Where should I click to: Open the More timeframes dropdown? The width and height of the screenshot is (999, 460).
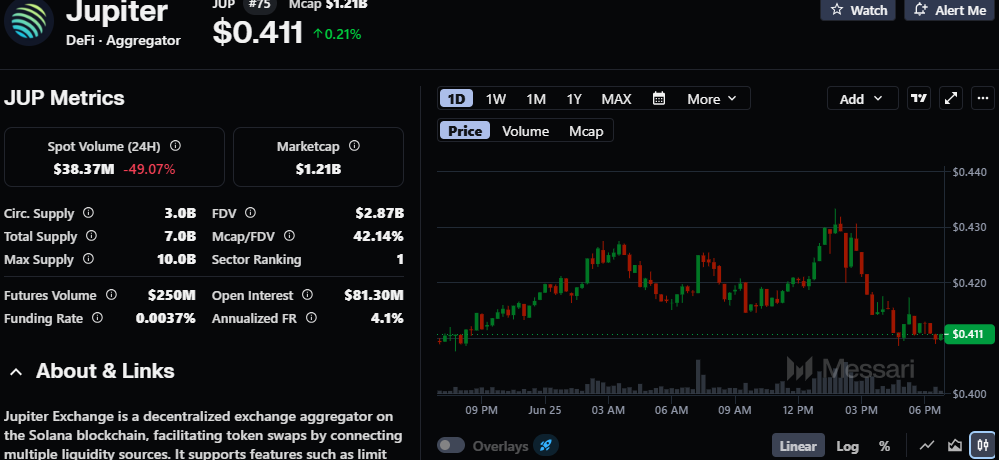pyautogui.click(x=712, y=99)
